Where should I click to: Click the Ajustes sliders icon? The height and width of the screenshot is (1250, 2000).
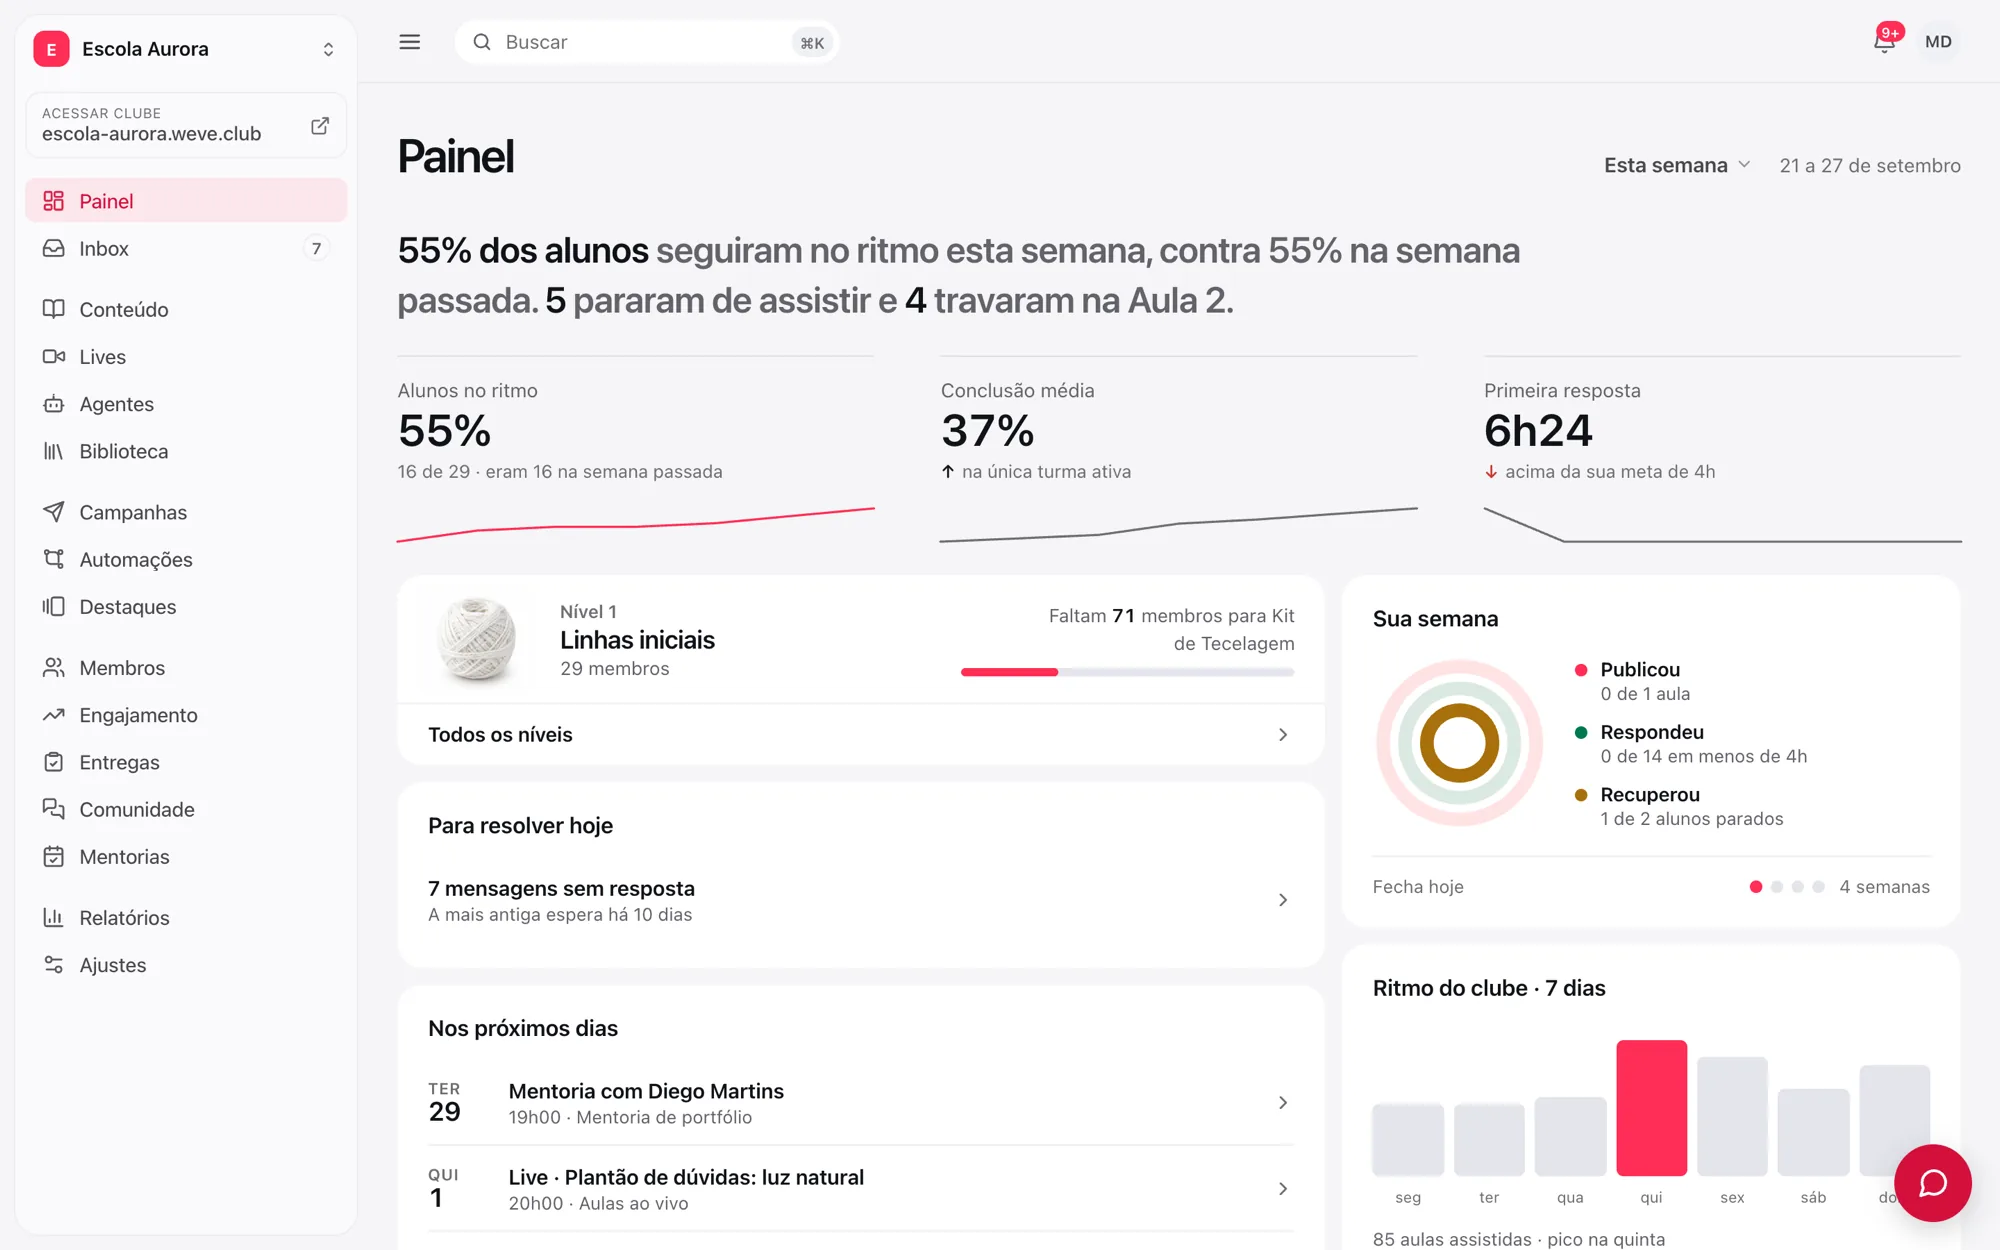coord(54,965)
